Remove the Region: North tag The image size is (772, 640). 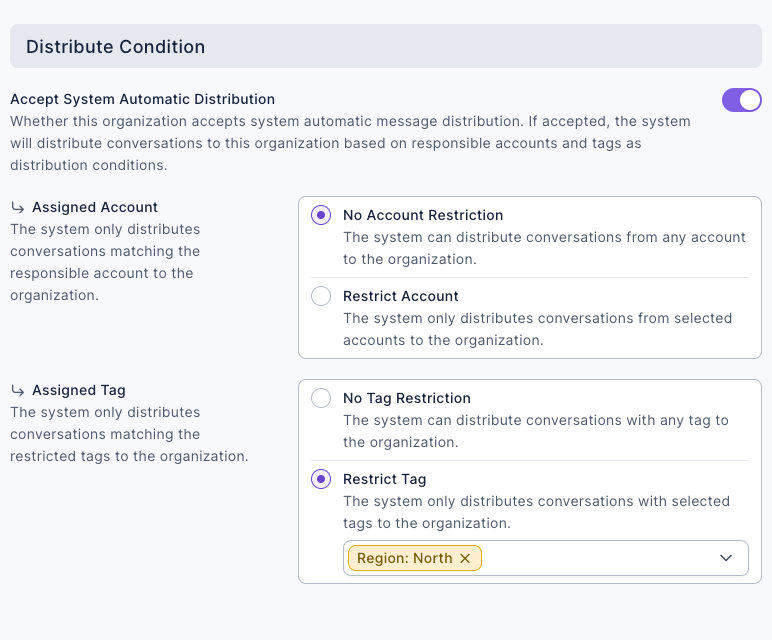465,558
